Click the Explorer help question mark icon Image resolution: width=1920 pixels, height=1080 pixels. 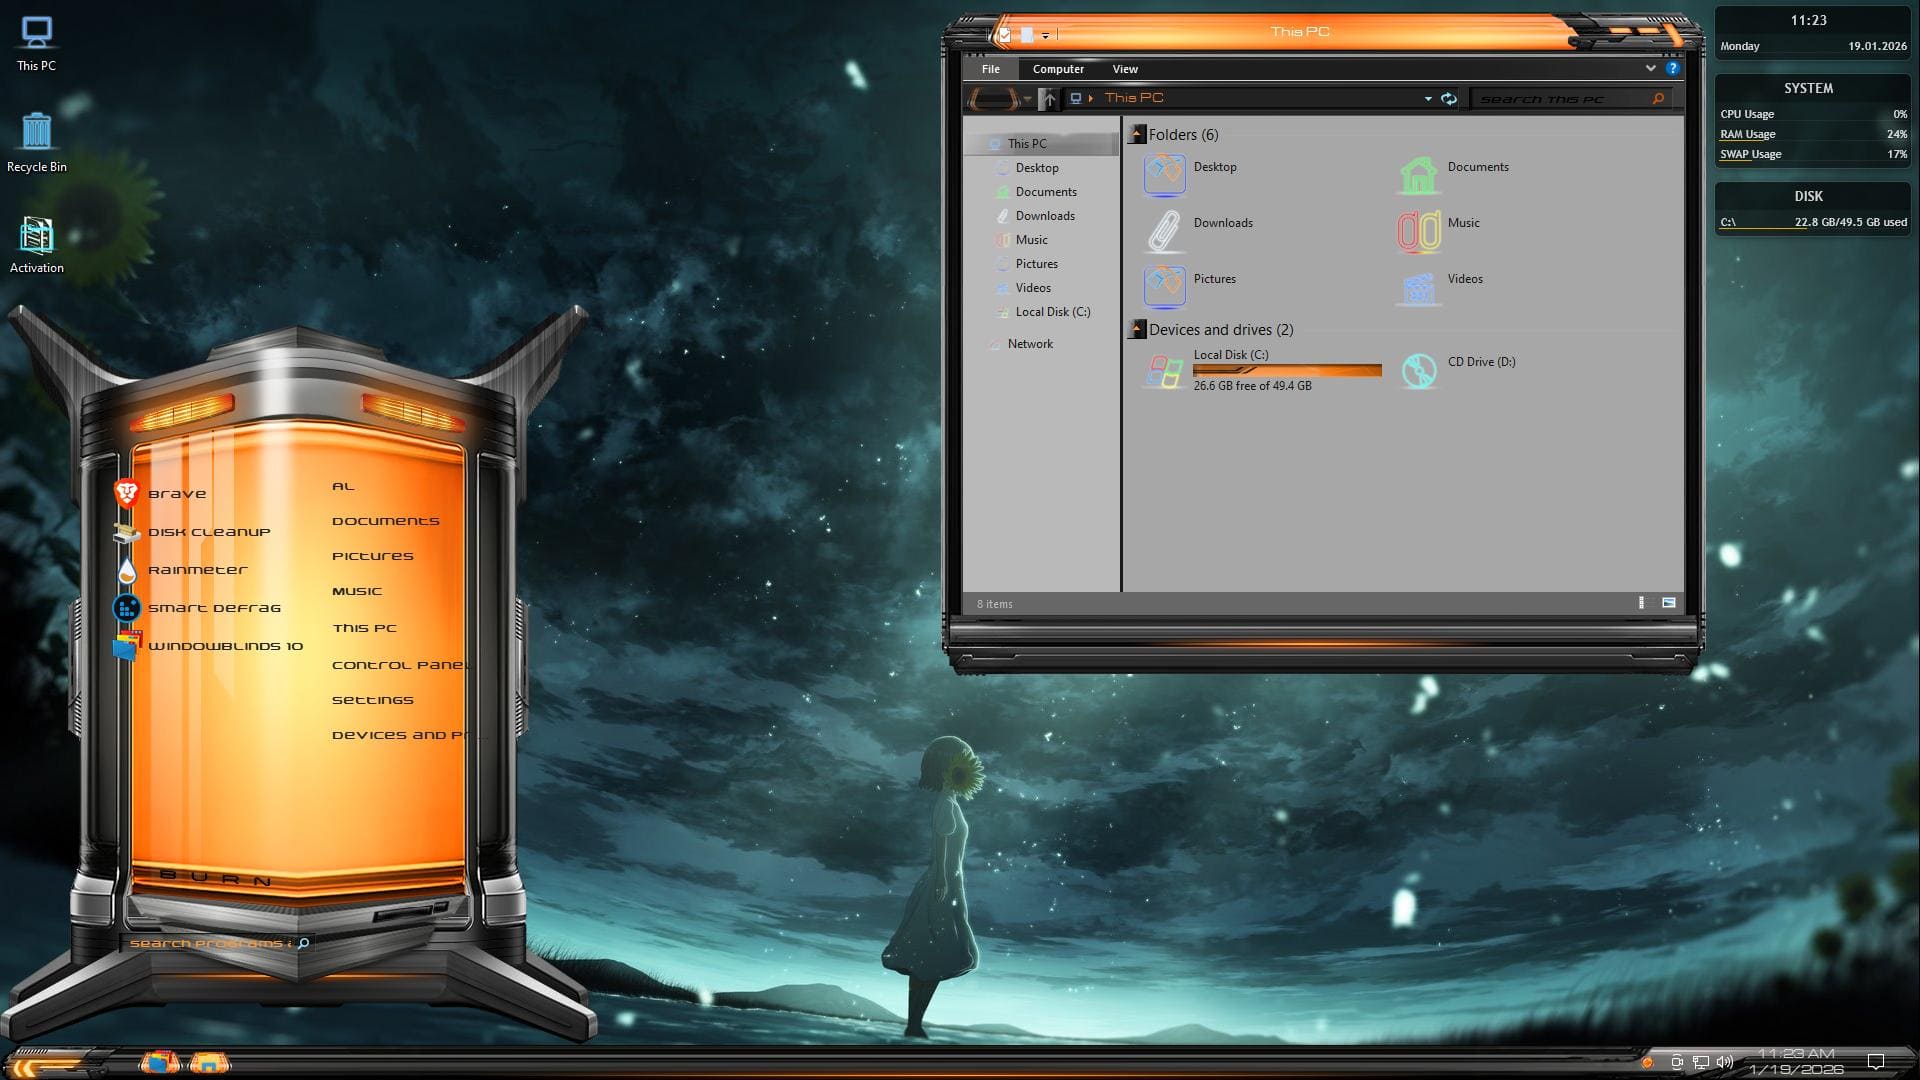(x=1672, y=68)
